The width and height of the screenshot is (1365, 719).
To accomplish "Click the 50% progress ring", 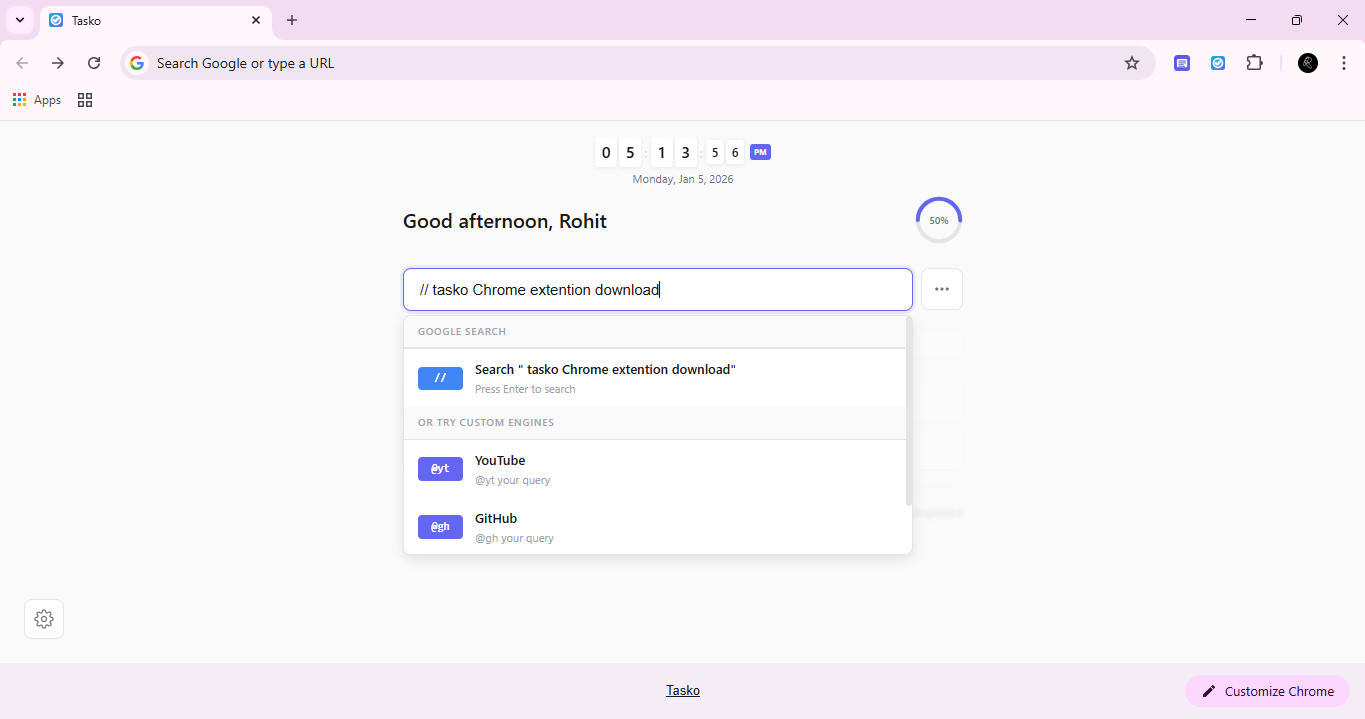I will 938,220.
